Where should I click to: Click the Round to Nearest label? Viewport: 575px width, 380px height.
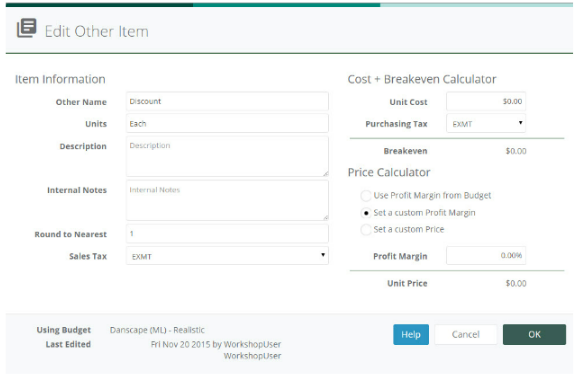pyautogui.click(x=71, y=234)
